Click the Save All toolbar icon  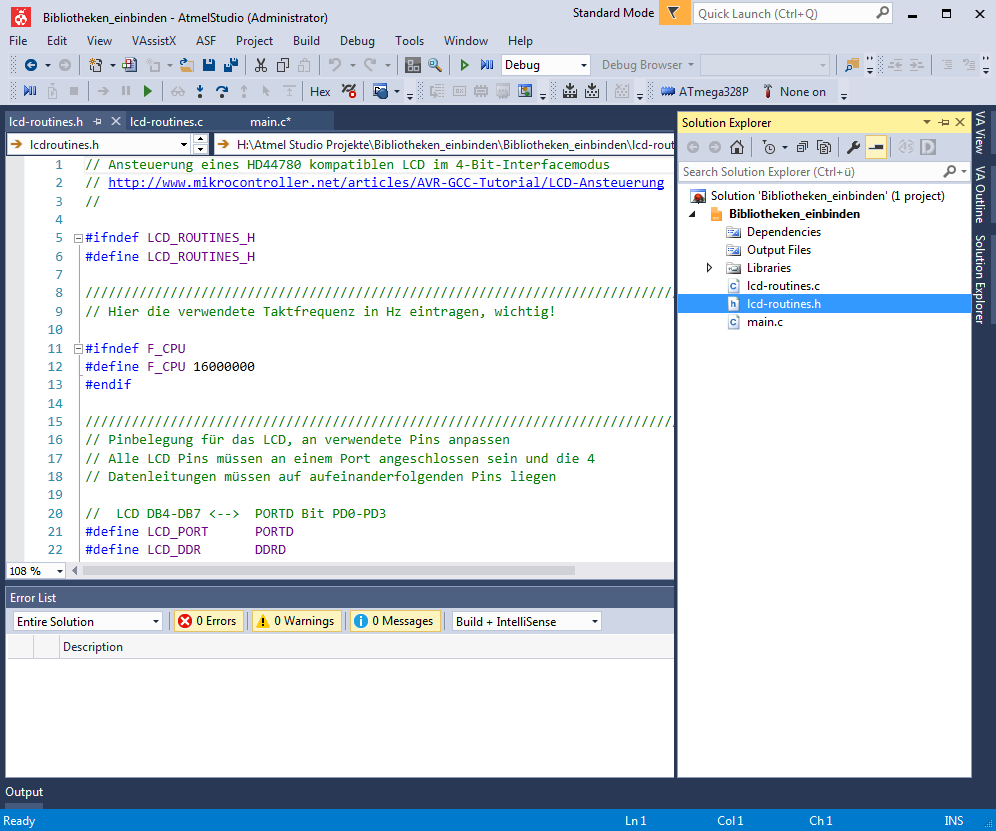(x=230, y=65)
